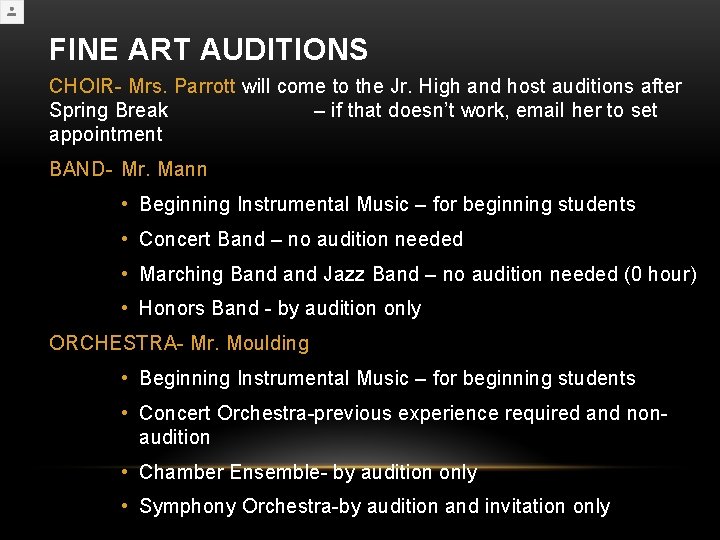
Task: Click the ORCHESTRA- Mr. Moulding heading
Action: pyautogui.click(x=179, y=343)
